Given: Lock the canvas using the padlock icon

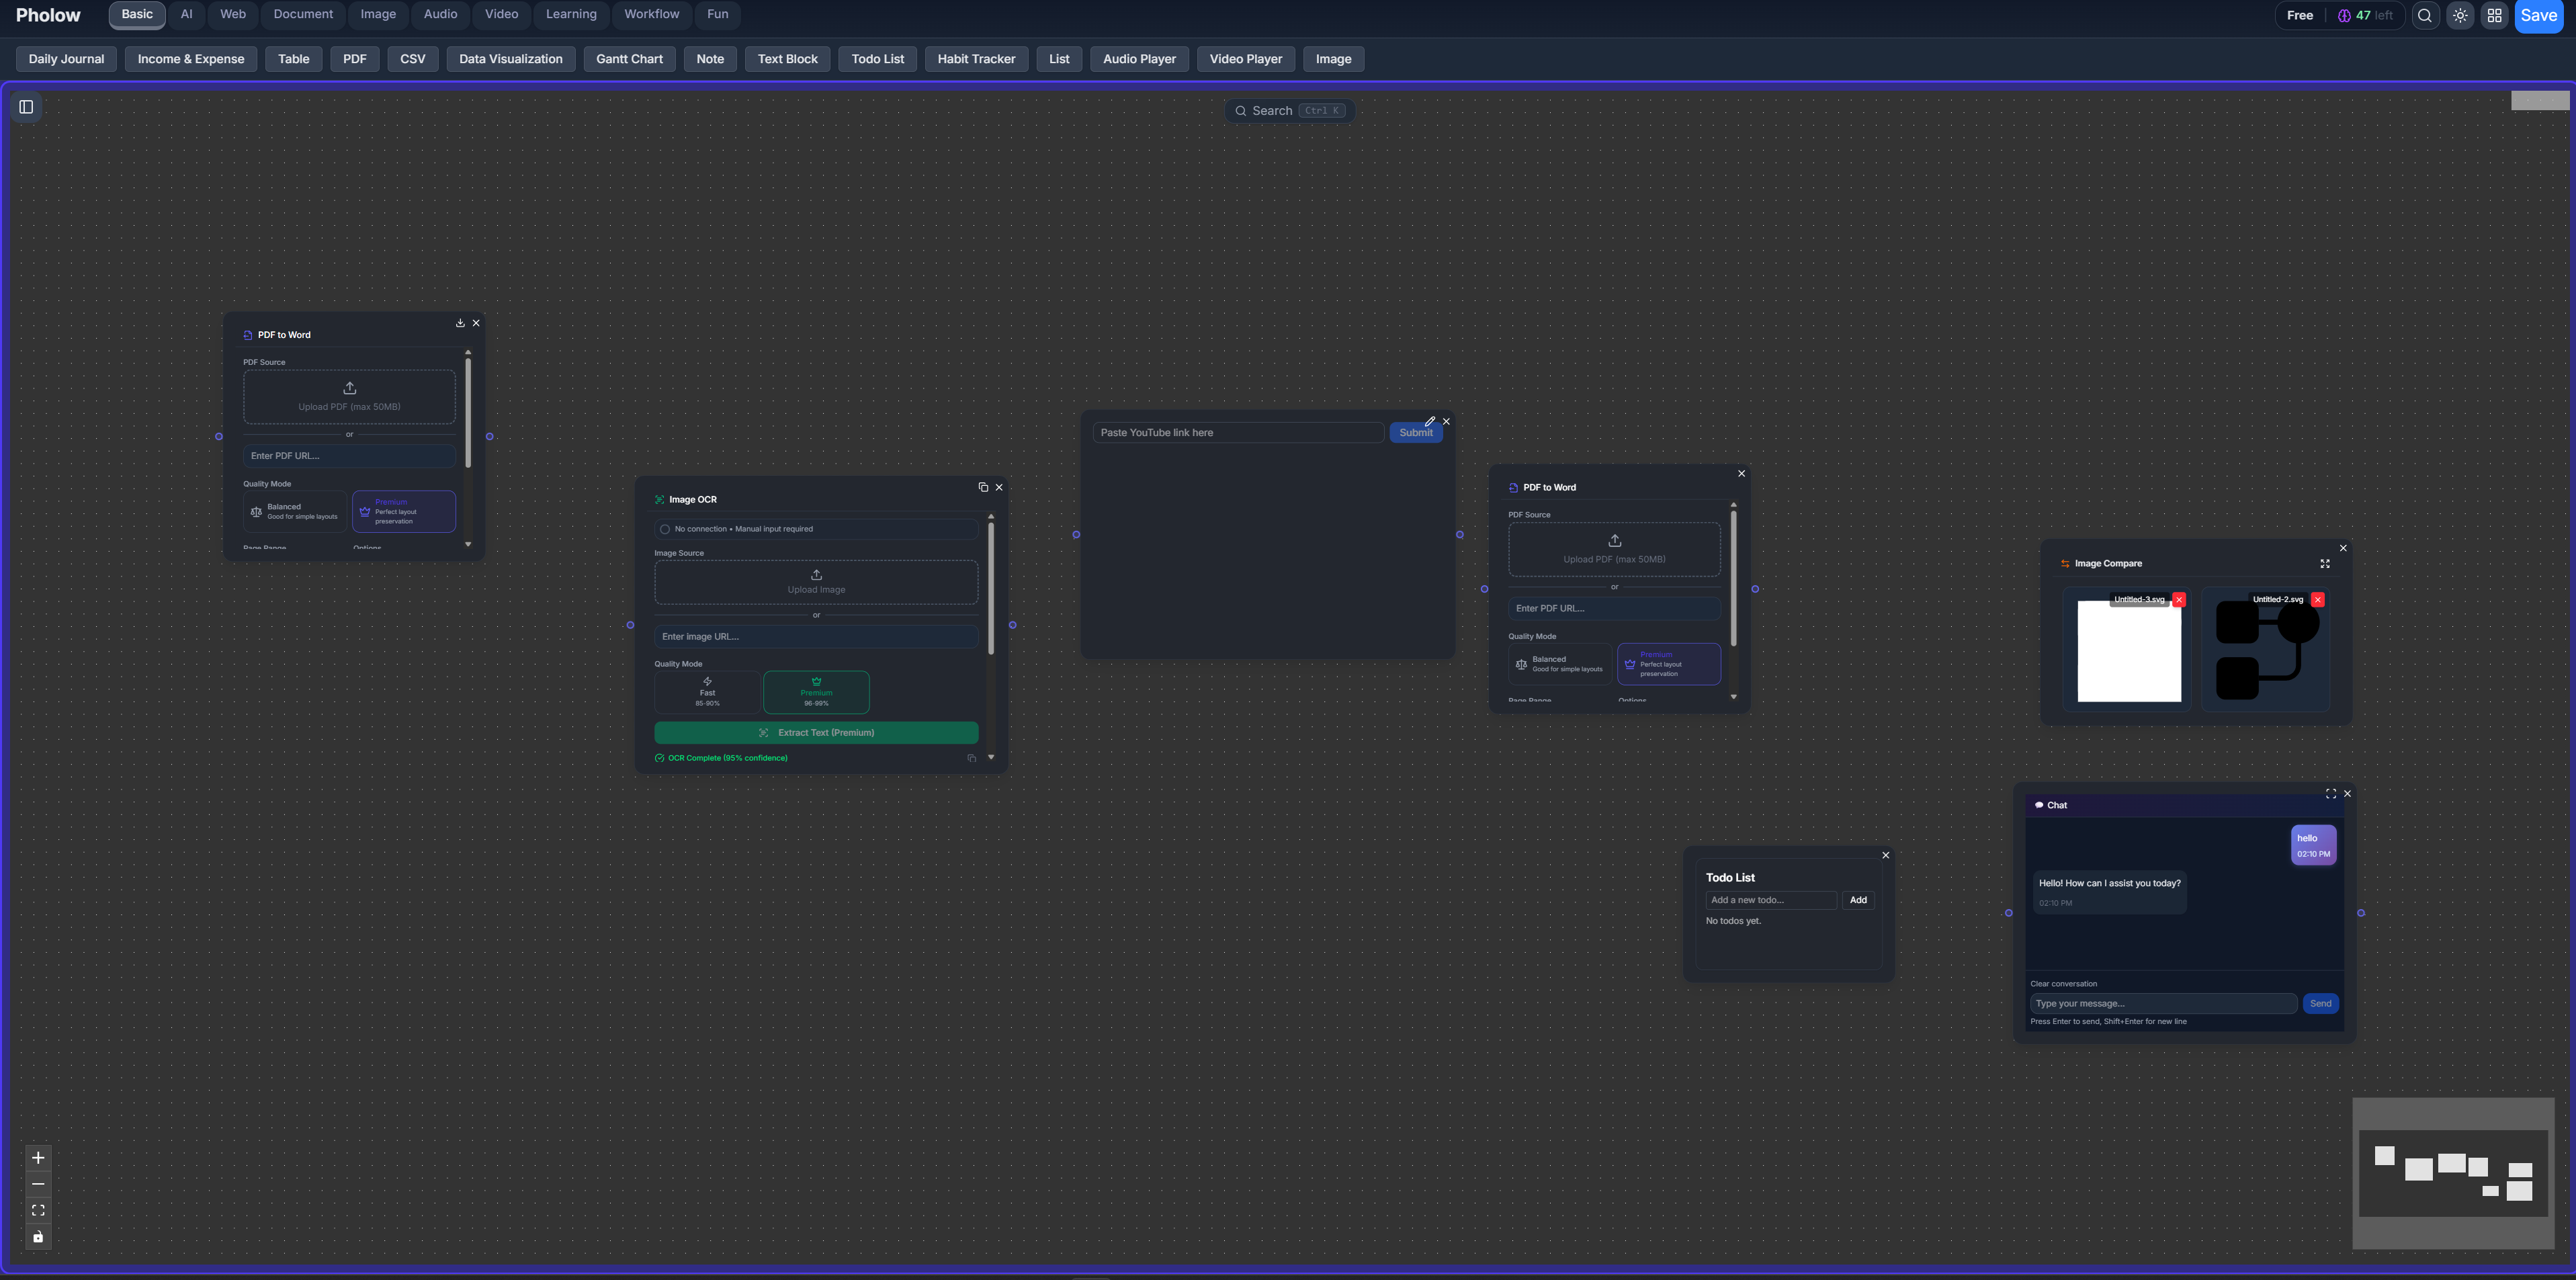Looking at the screenshot, I should tap(38, 1237).
